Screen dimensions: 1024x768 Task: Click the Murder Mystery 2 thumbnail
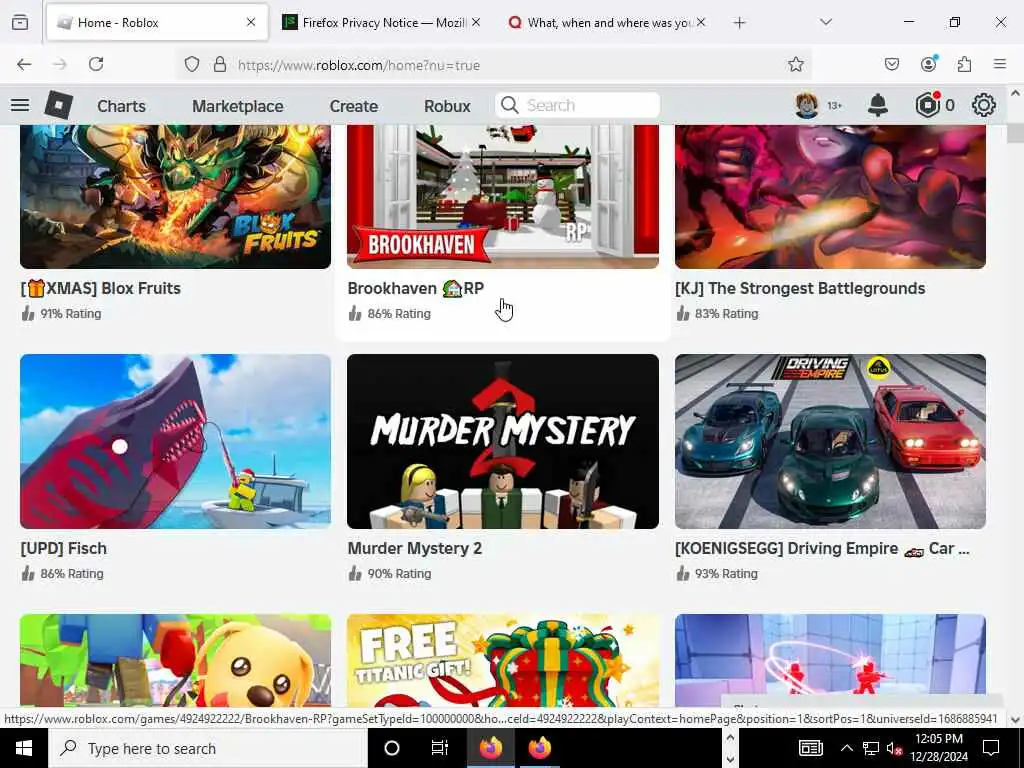pyautogui.click(x=503, y=441)
